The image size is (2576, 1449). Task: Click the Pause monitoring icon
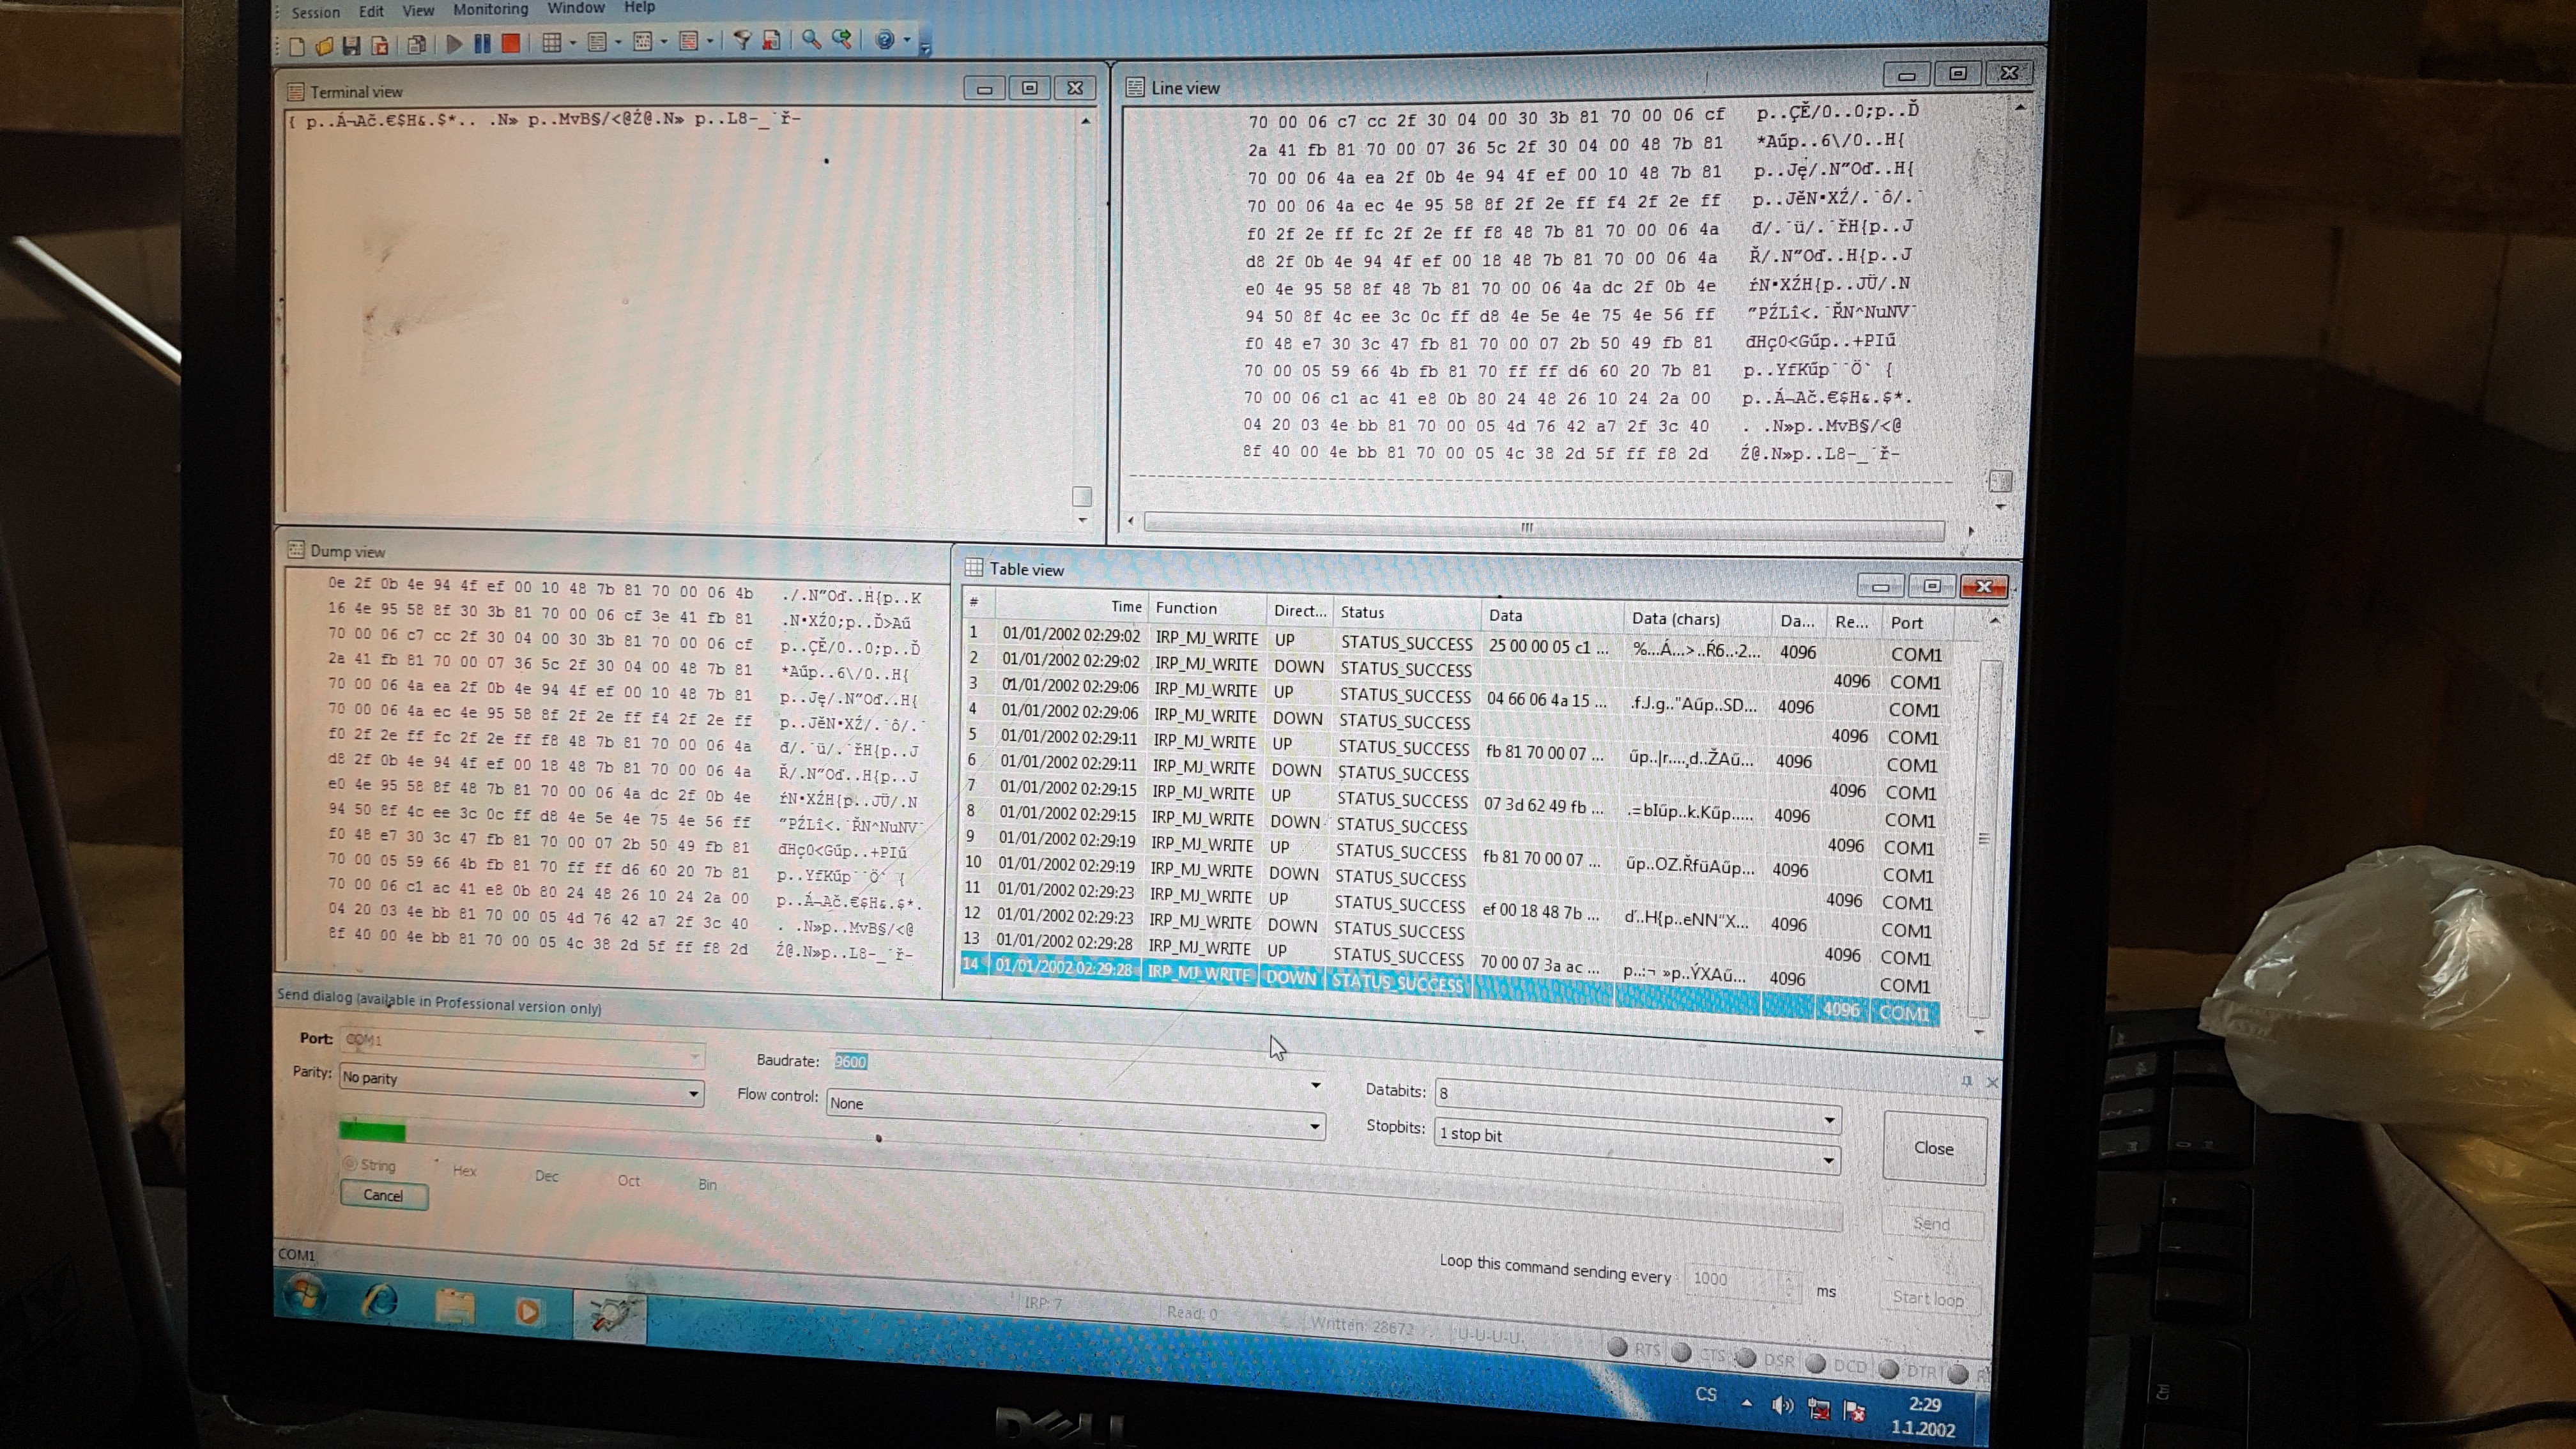click(x=483, y=43)
